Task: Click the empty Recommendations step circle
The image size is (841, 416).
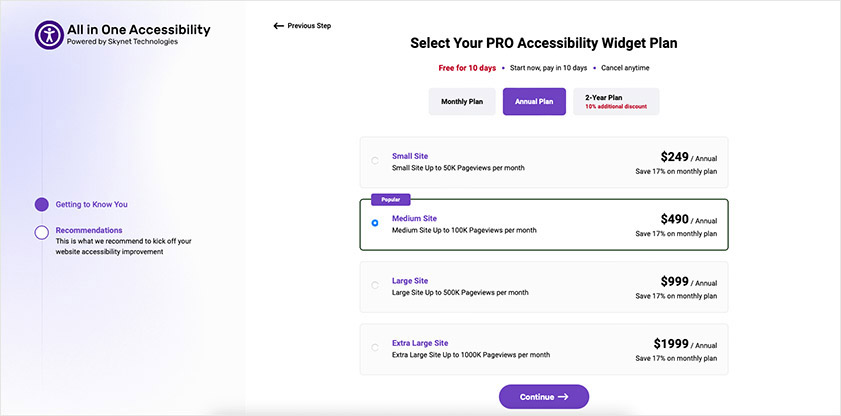Action: pos(41,232)
